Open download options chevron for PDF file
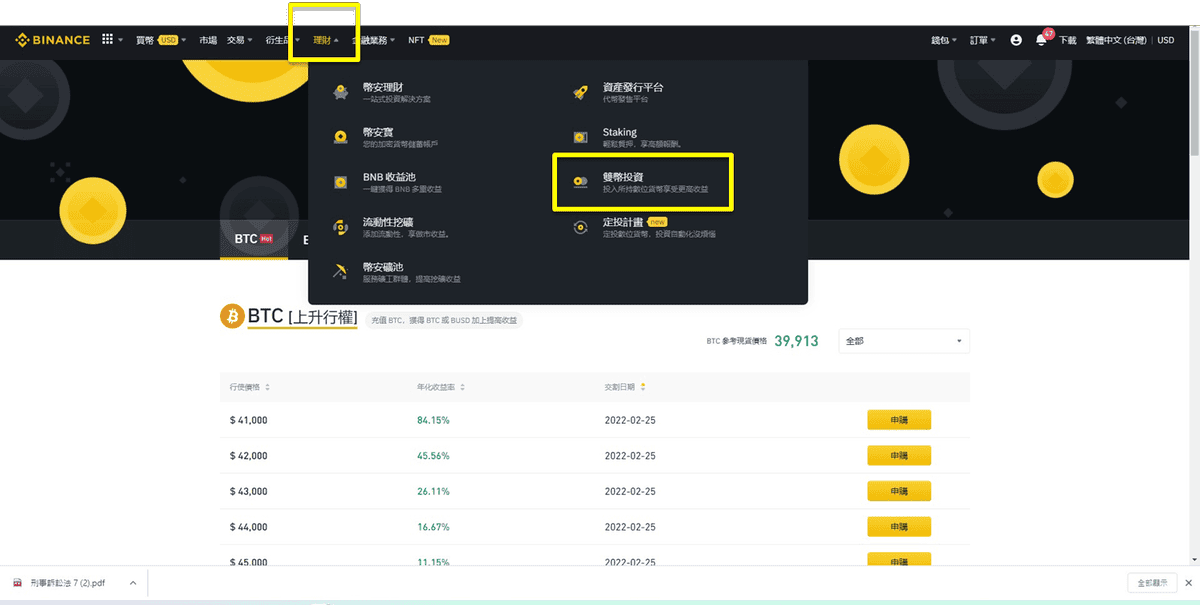 (132, 582)
